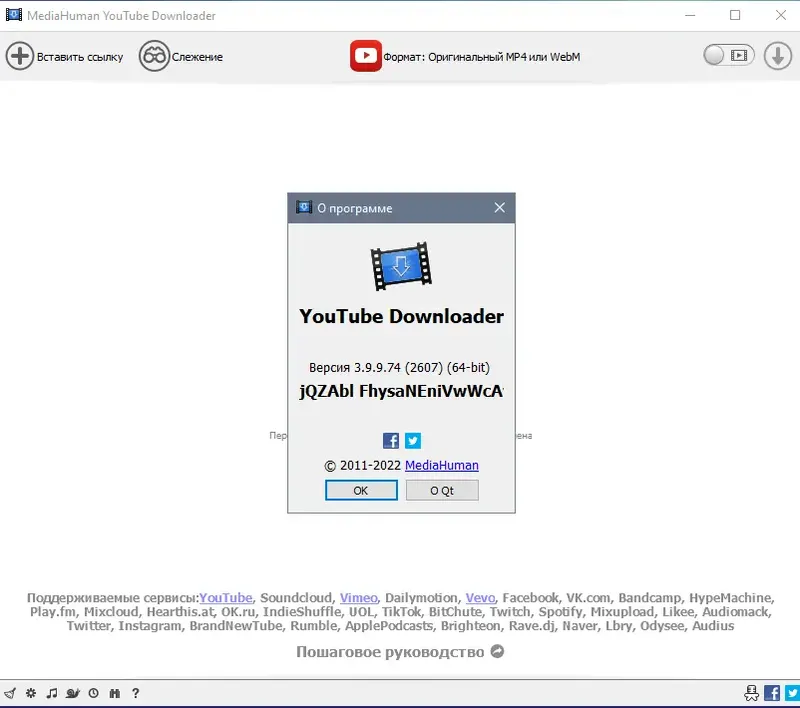The image size is (800, 708).
Task: Click the plus icon to paste a link
Action: [x=19, y=56]
